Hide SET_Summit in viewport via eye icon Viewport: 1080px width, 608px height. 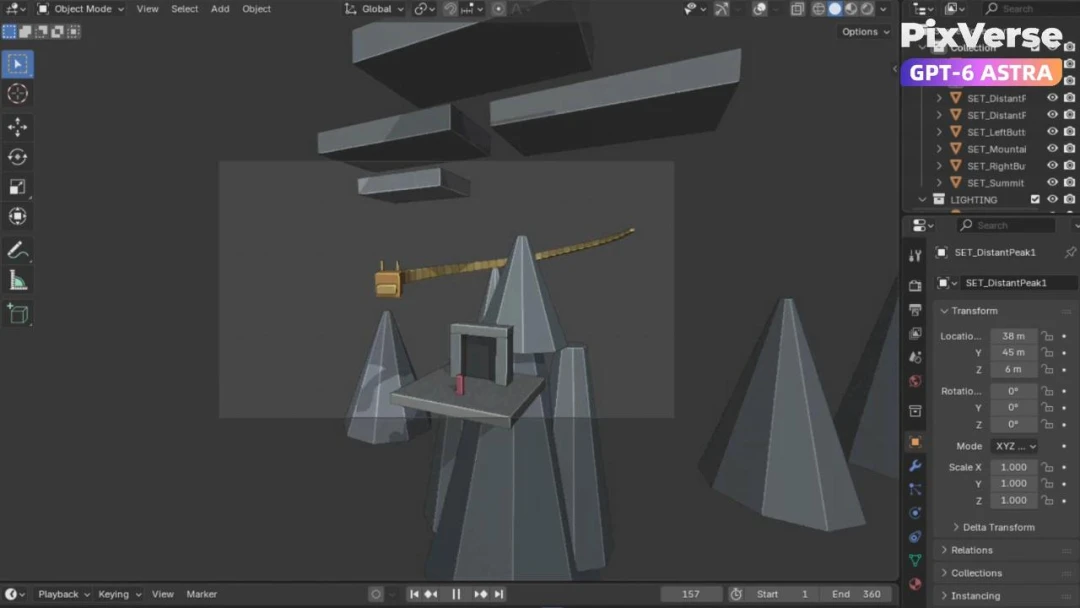tap(1052, 182)
